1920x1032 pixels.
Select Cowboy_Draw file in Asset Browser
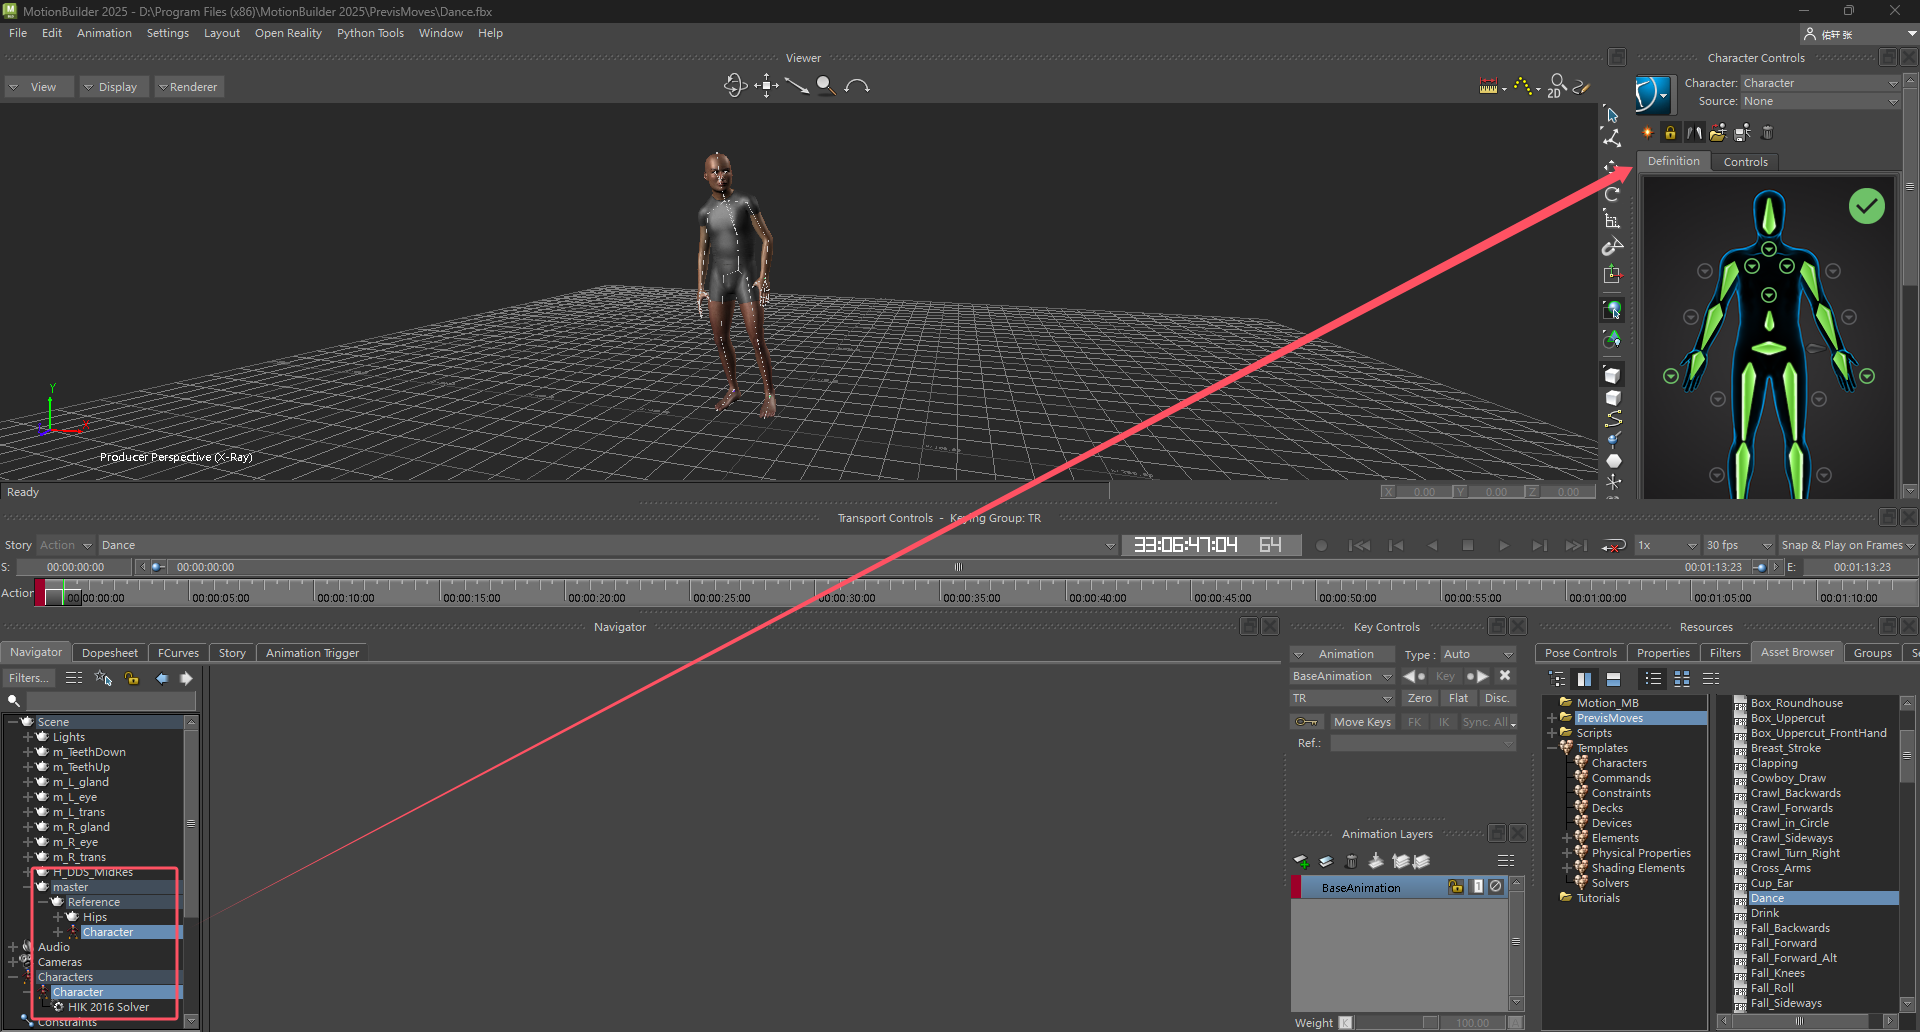[1788, 778]
